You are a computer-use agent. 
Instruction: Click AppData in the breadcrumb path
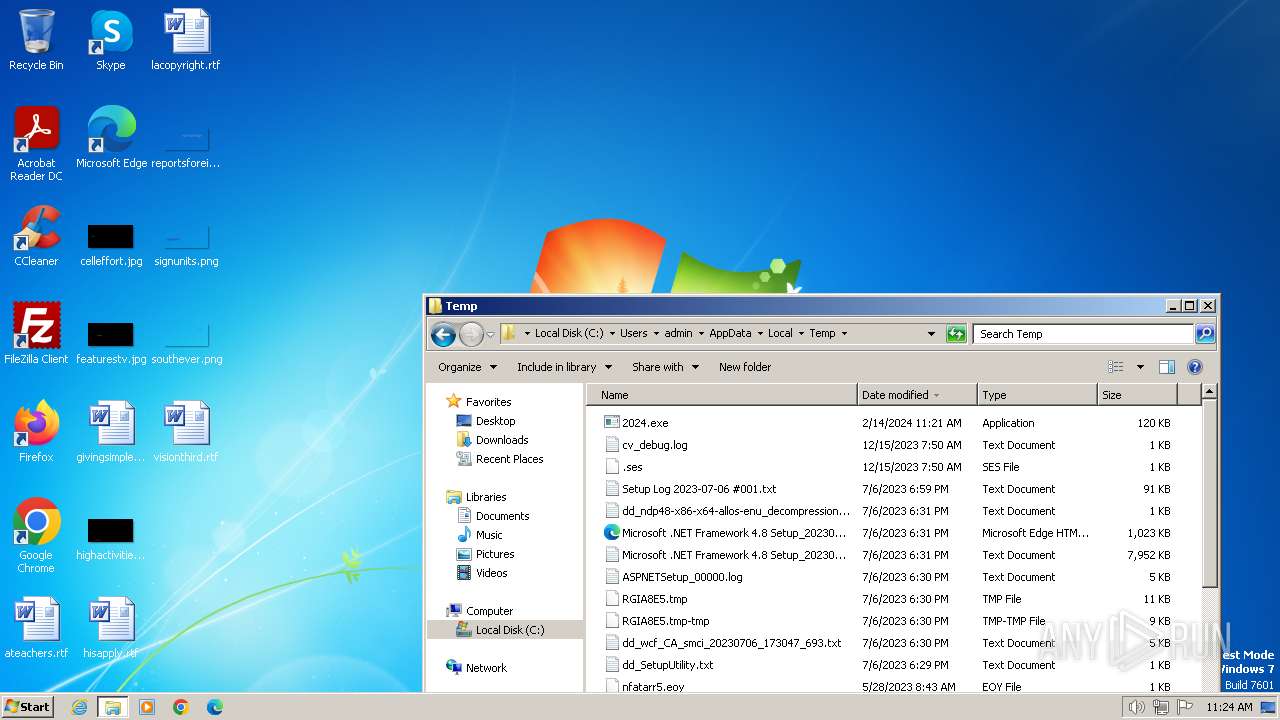point(730,334)
